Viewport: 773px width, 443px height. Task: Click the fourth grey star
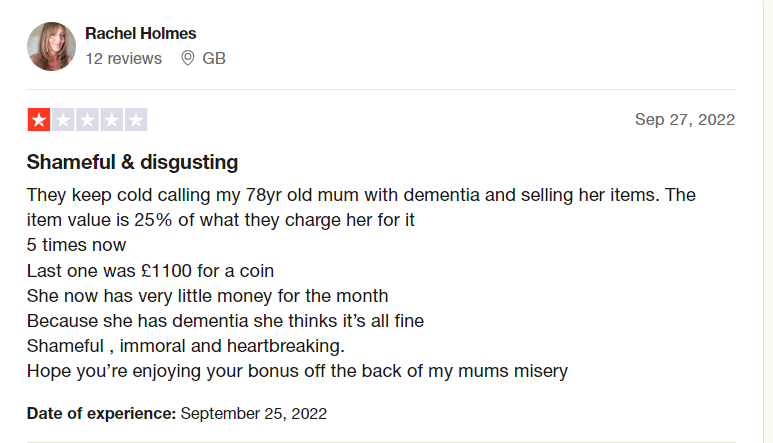111,120
